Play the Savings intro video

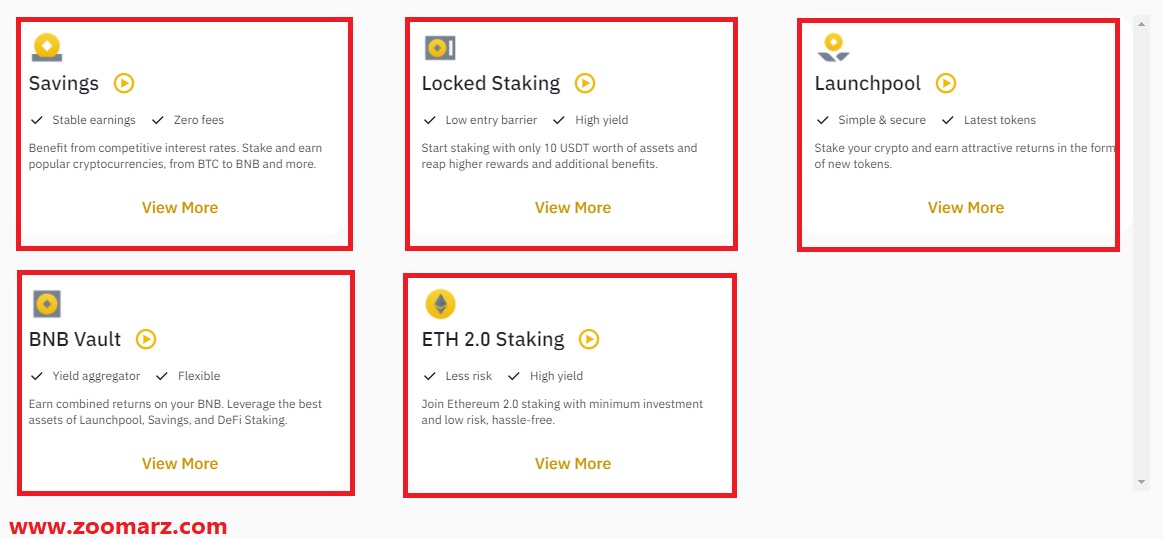click(124, 83)
